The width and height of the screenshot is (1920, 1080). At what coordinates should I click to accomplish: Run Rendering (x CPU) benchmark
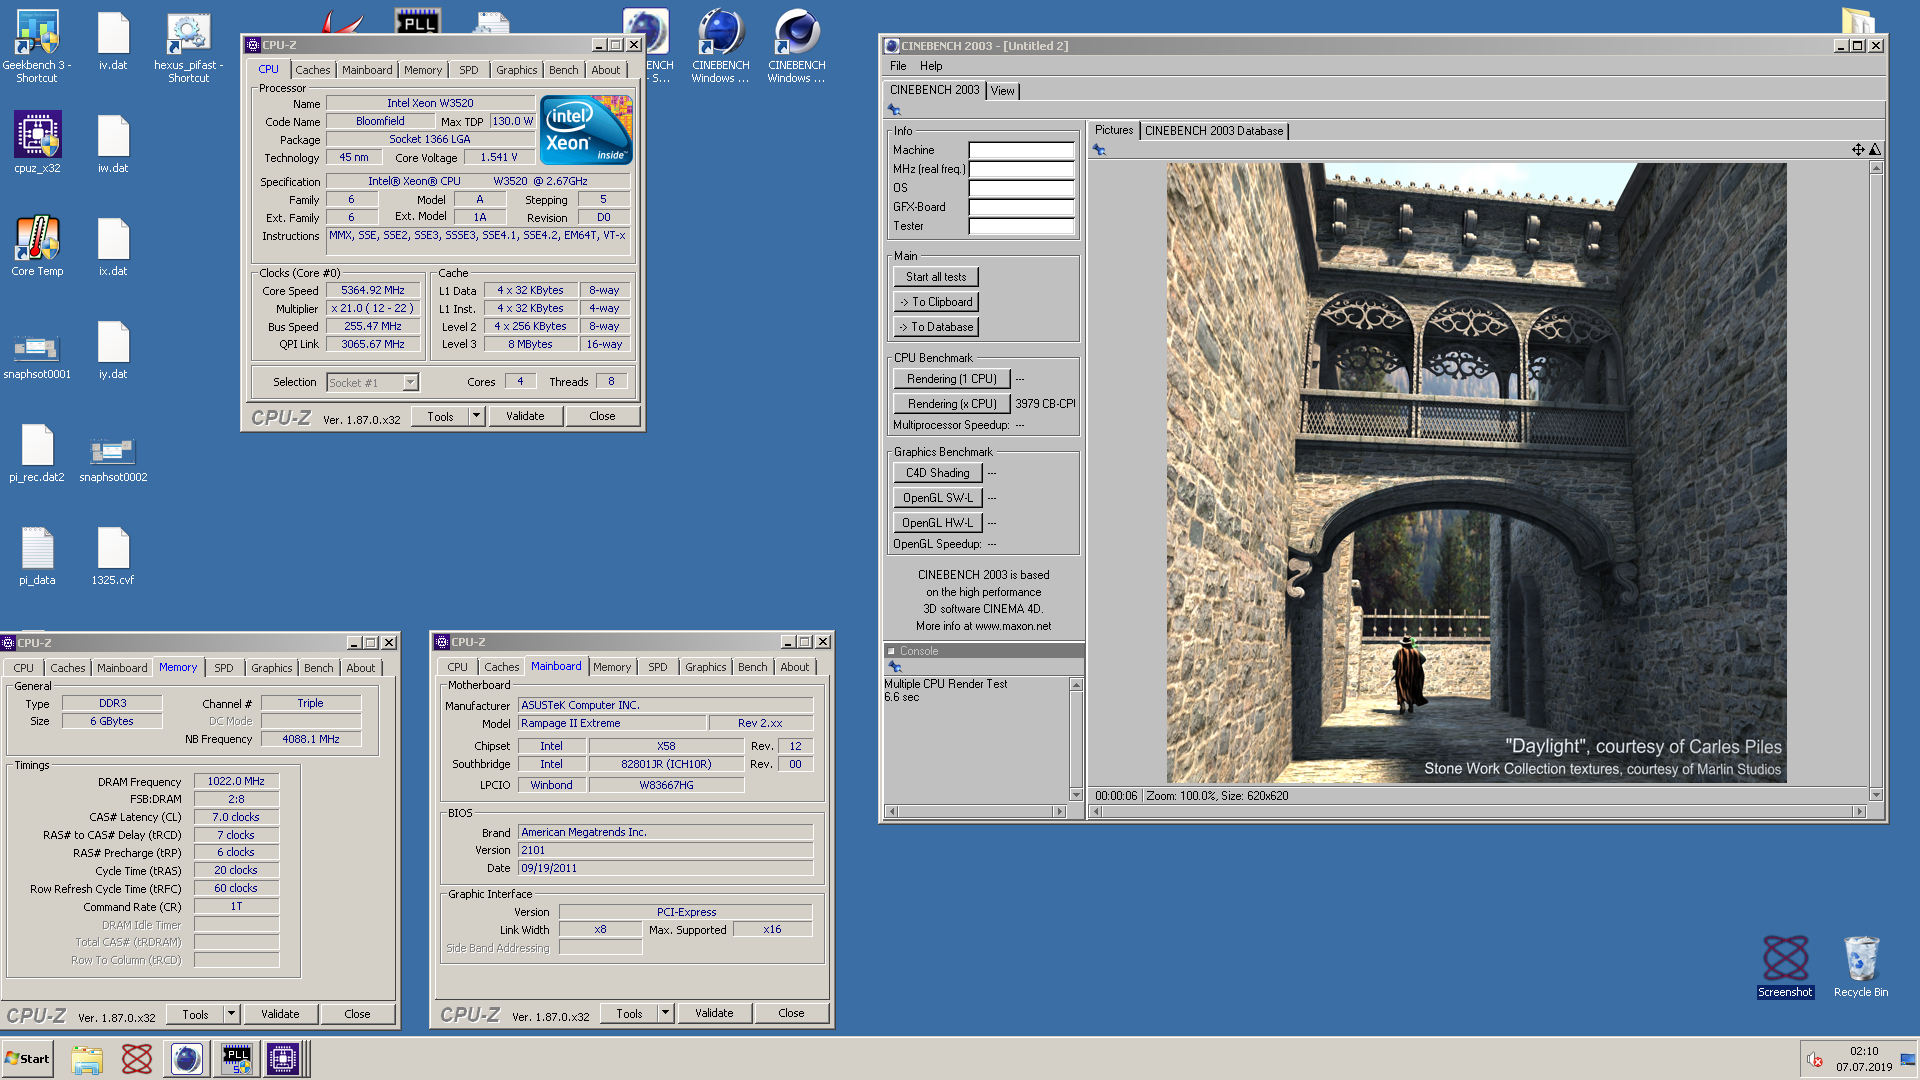point(952,404)
